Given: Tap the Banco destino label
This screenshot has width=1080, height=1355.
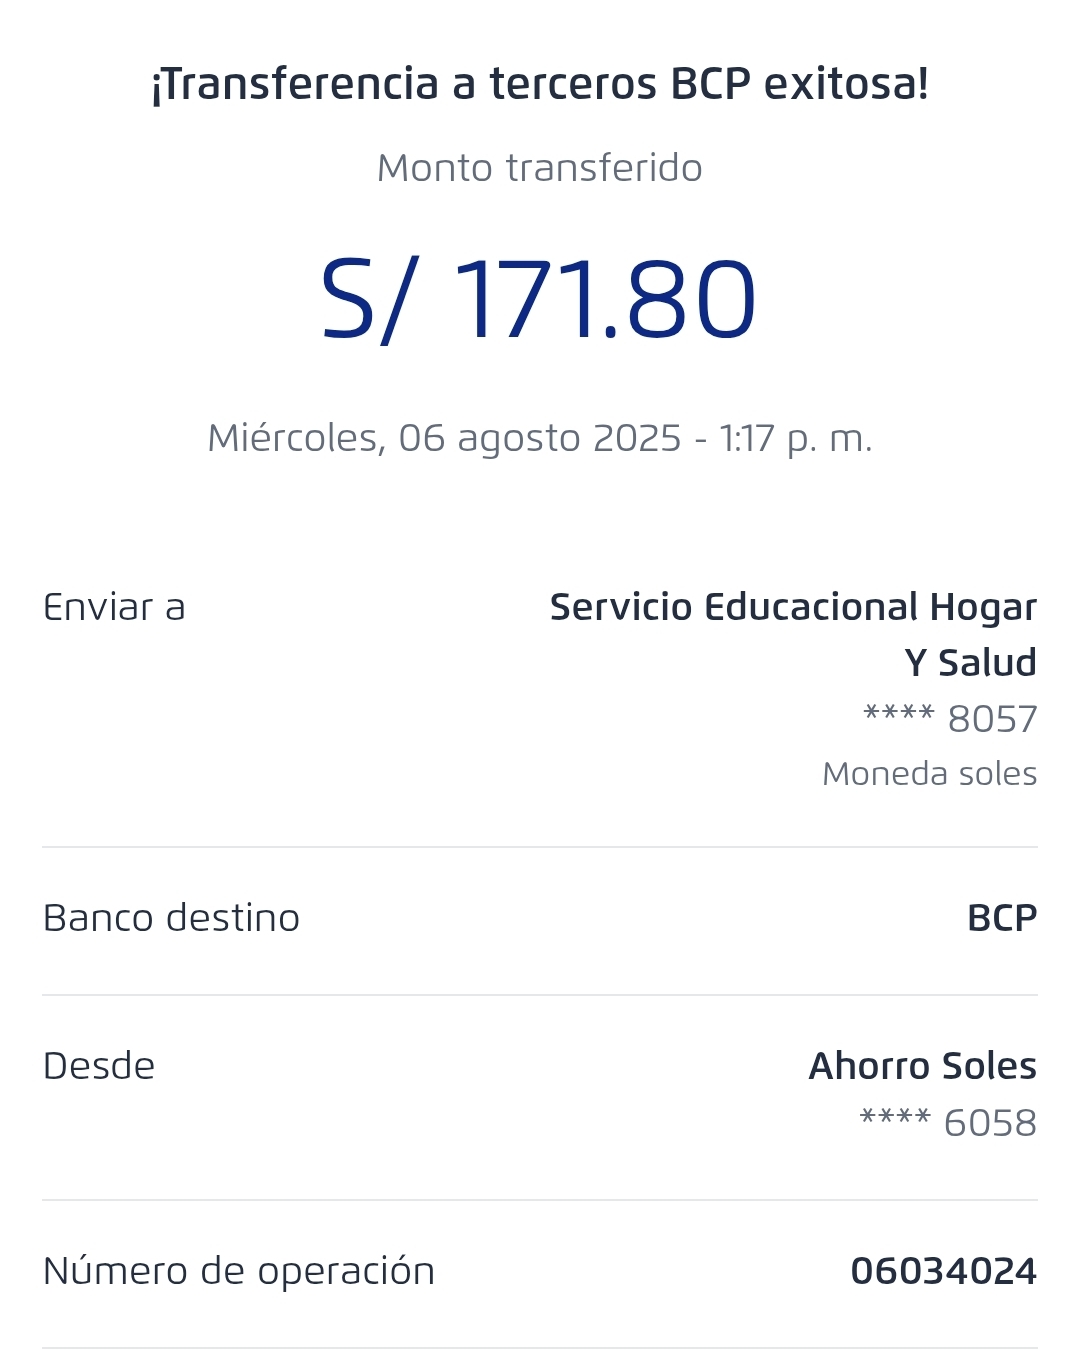Looking at the screenshot, I should tap(171, 918).
